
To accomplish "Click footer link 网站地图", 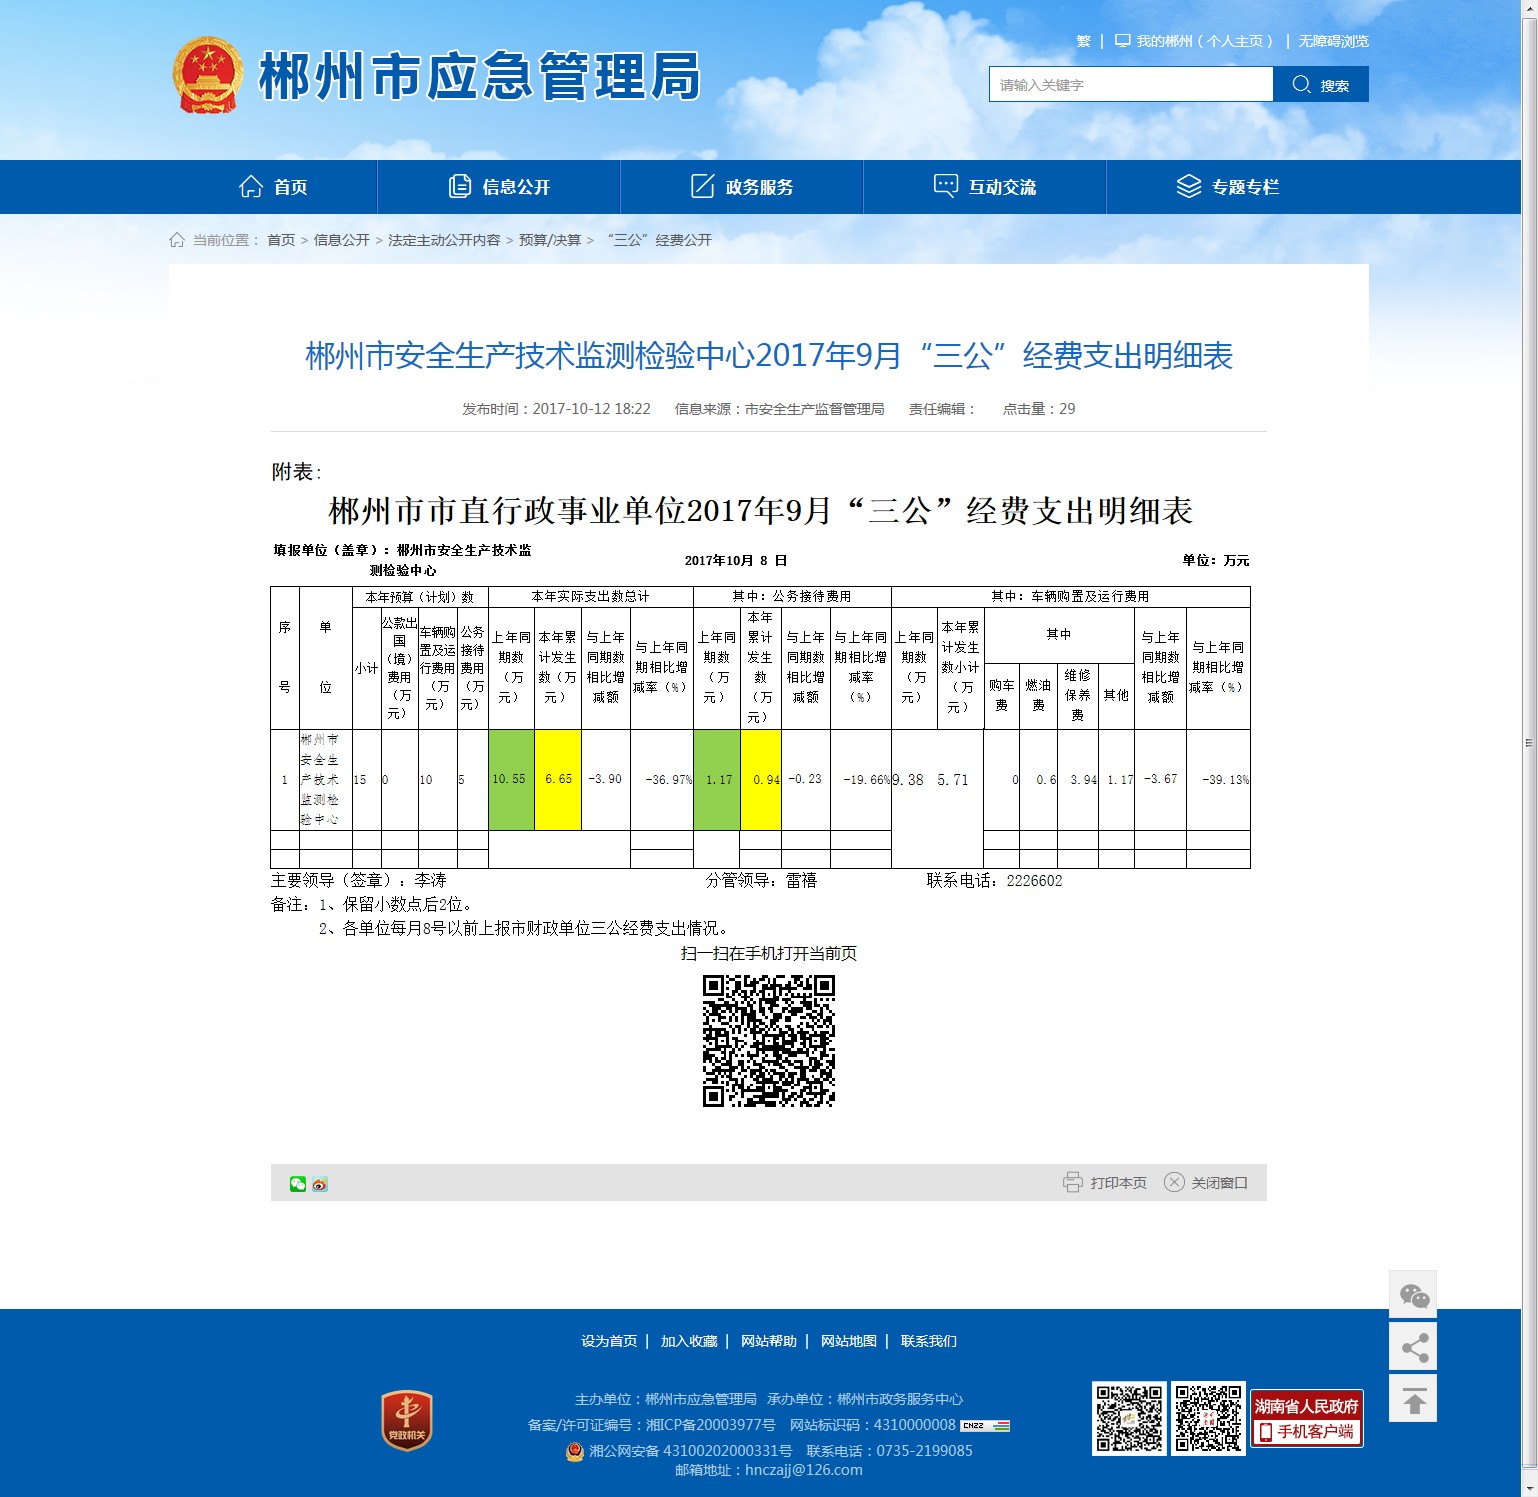I will coord(849,1341).
